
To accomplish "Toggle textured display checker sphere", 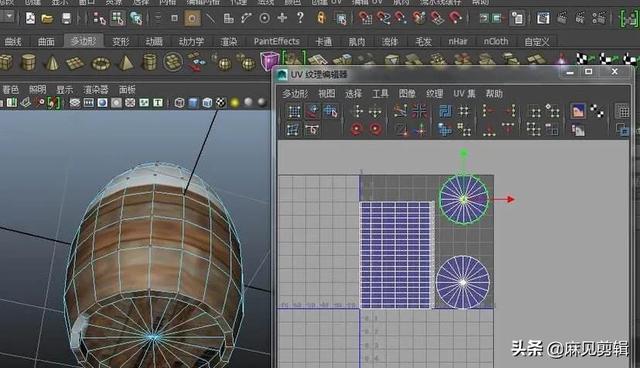I will (x=221, y=102).
